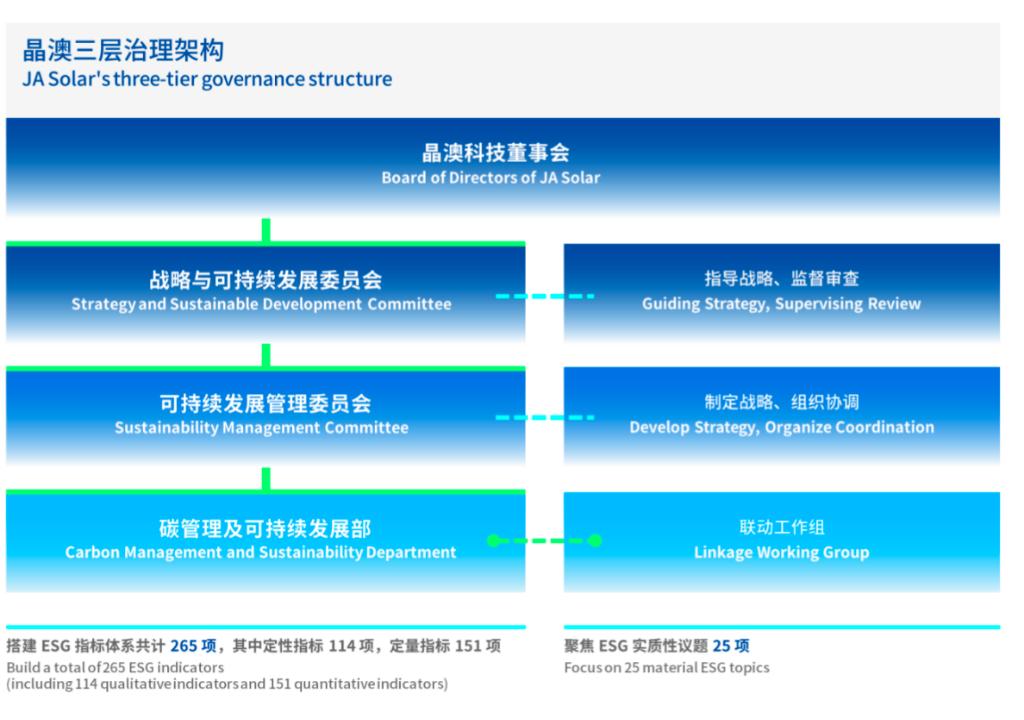The height and width of the screenshot is (720, 1024).
Task: Click the 114 qualitative indicators footnote line
Action: click(225, 686)
